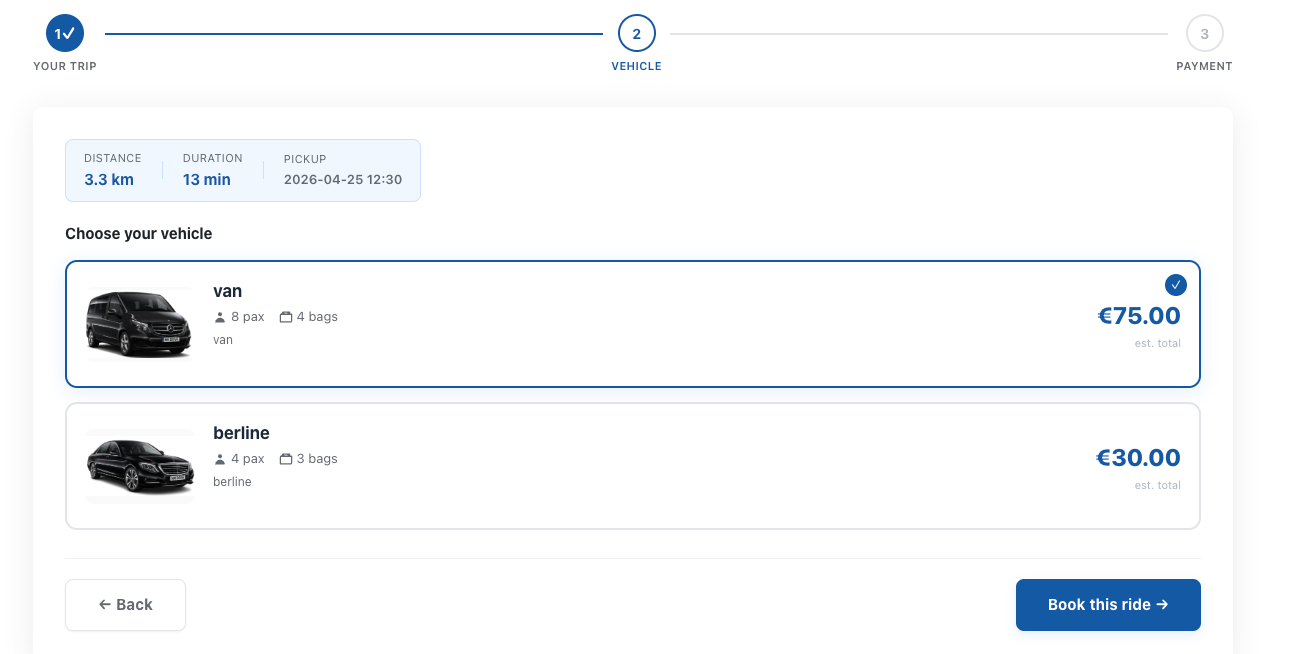
Task: Click the '4 bags' text on van card
Action: [x=317, y=317]
